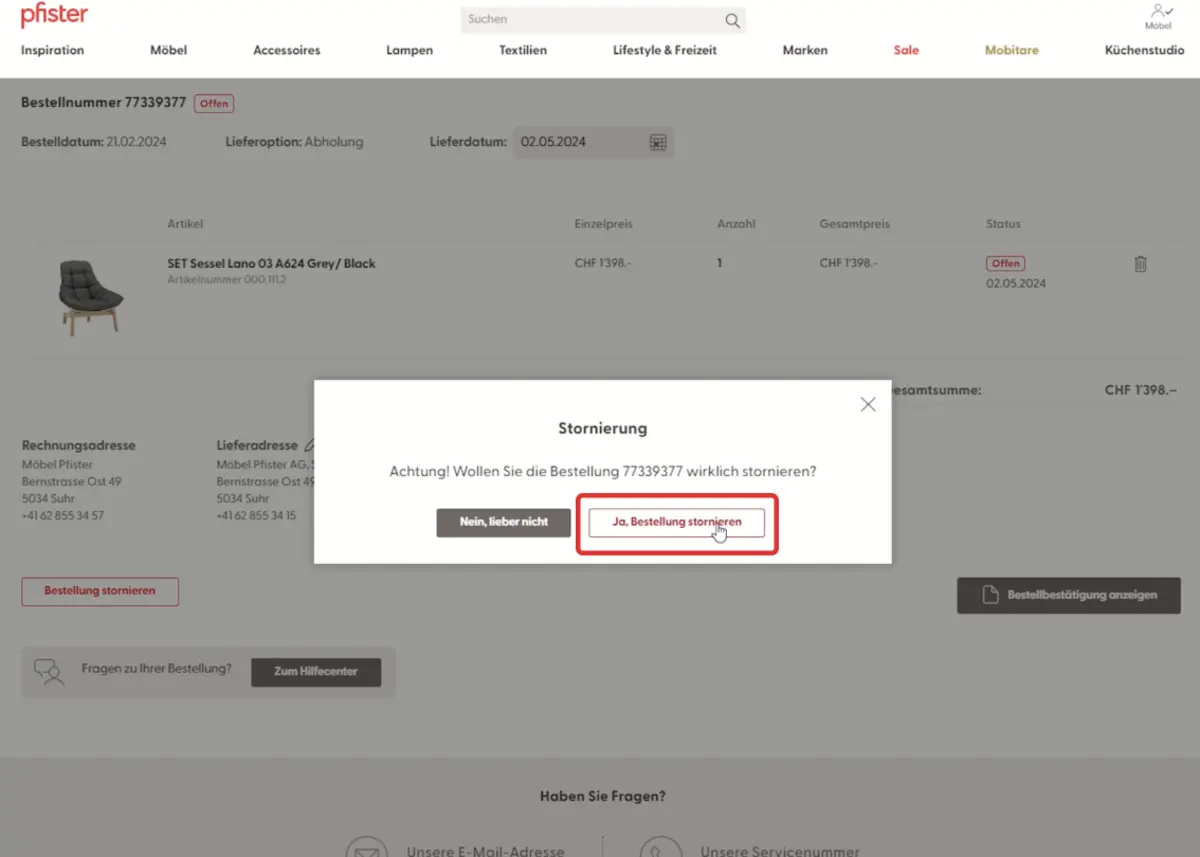
Task: Go to Küchenstudio section
Action: (1144, 50)
